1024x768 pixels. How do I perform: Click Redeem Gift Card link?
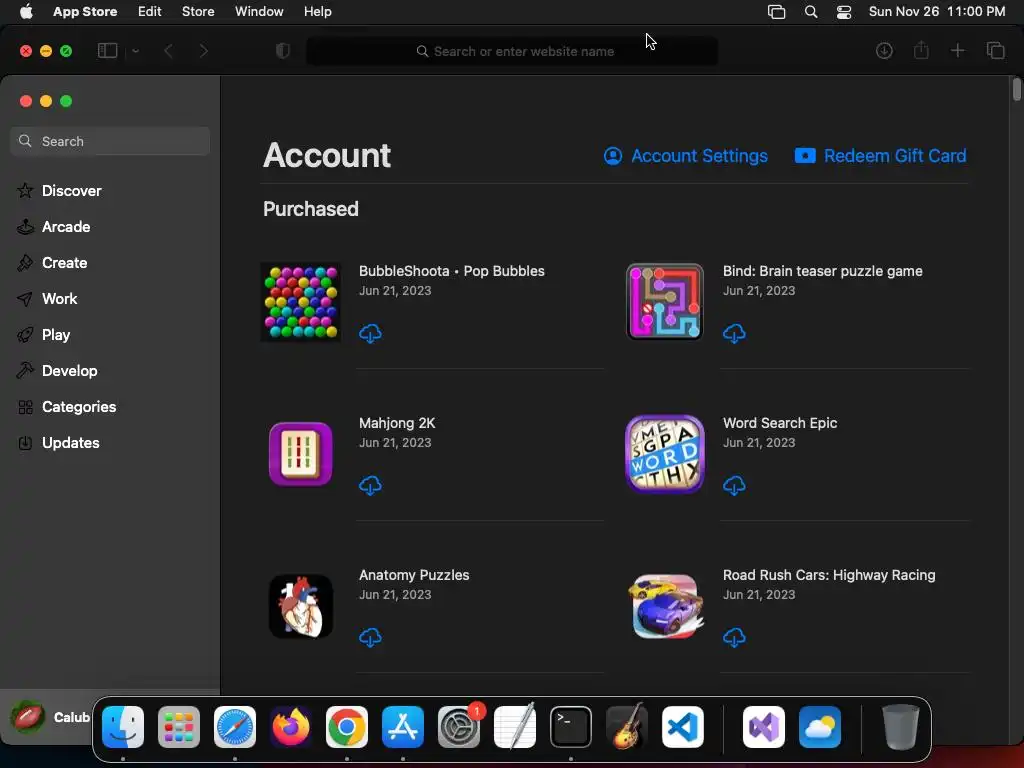pos(880,156)
